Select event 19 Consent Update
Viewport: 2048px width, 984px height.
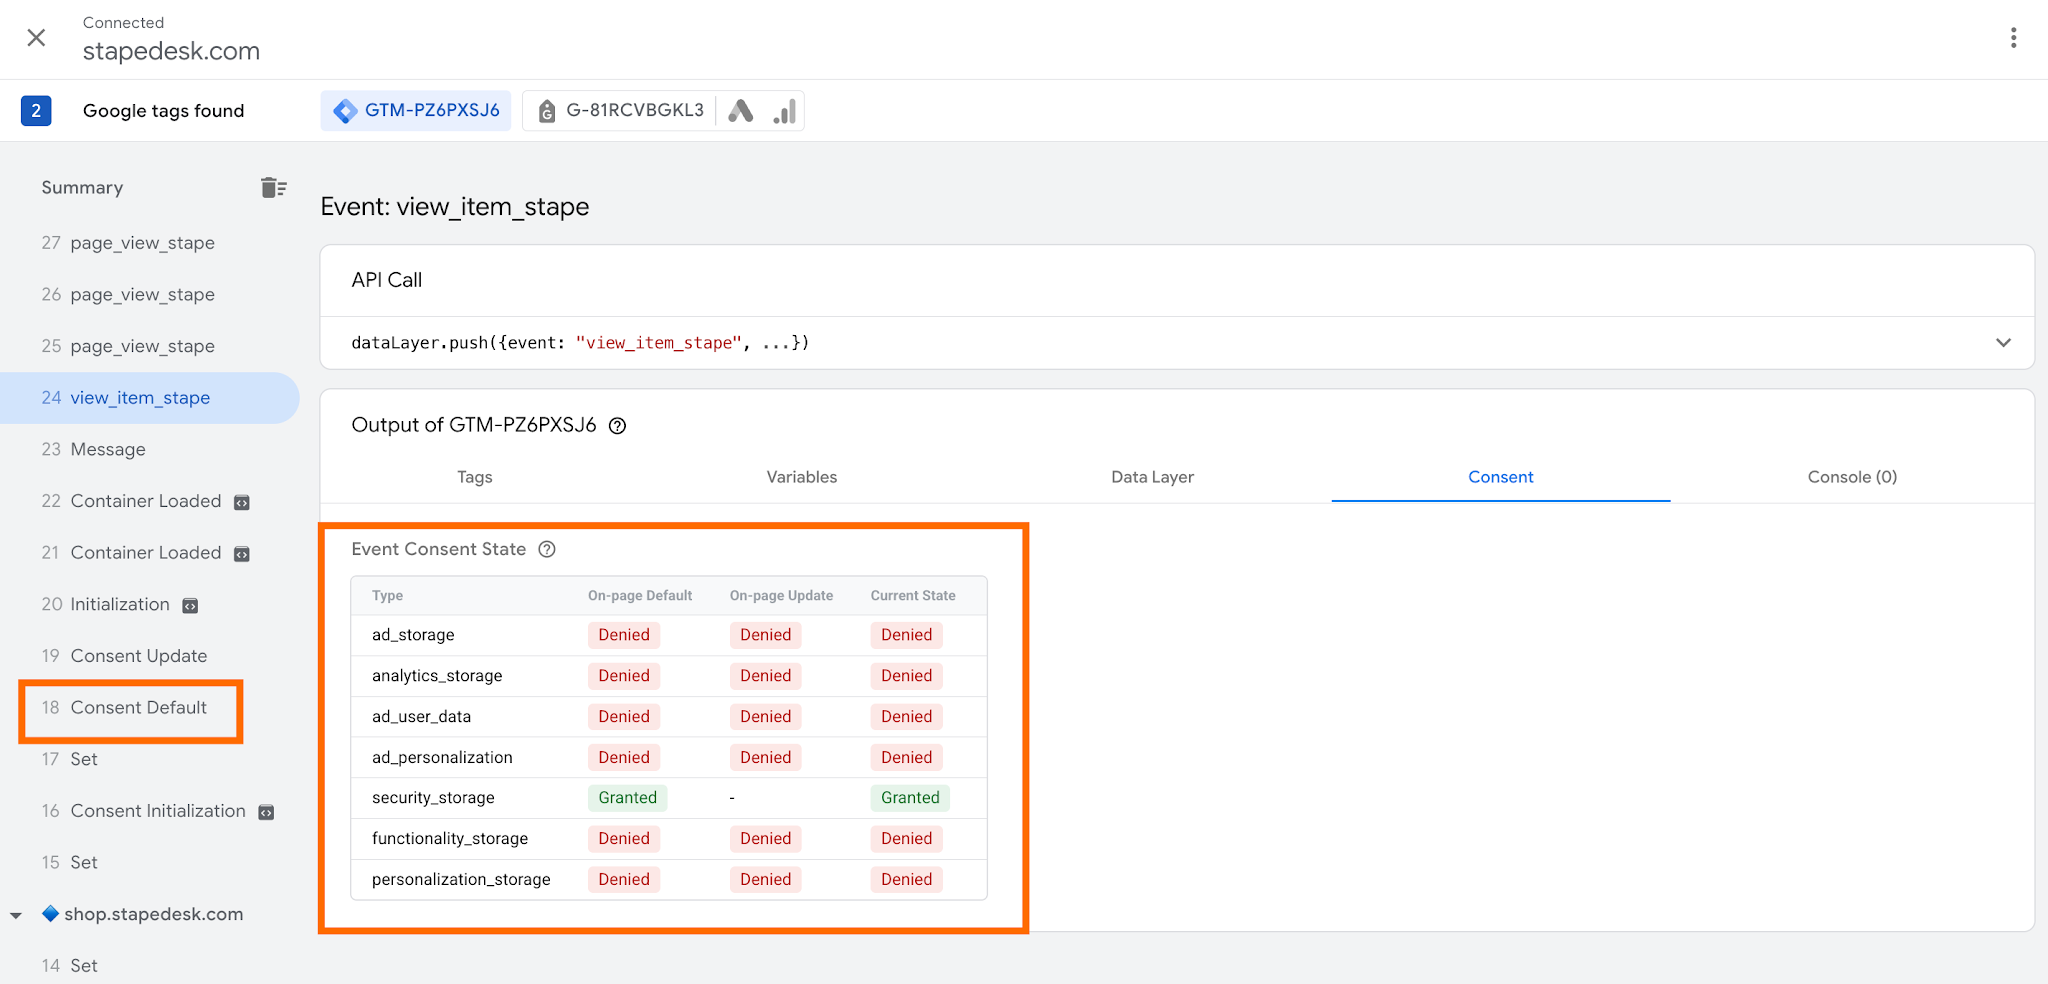point(124,656)
